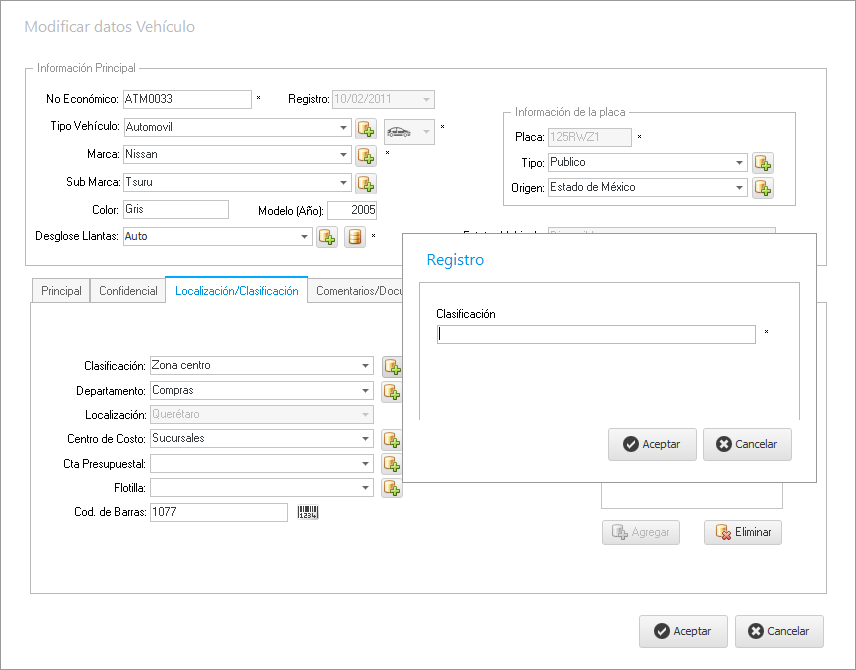Viewport: 856px width, 670px height.
Task: Open the Confidencial tab
Action: (x=128, y=291)
